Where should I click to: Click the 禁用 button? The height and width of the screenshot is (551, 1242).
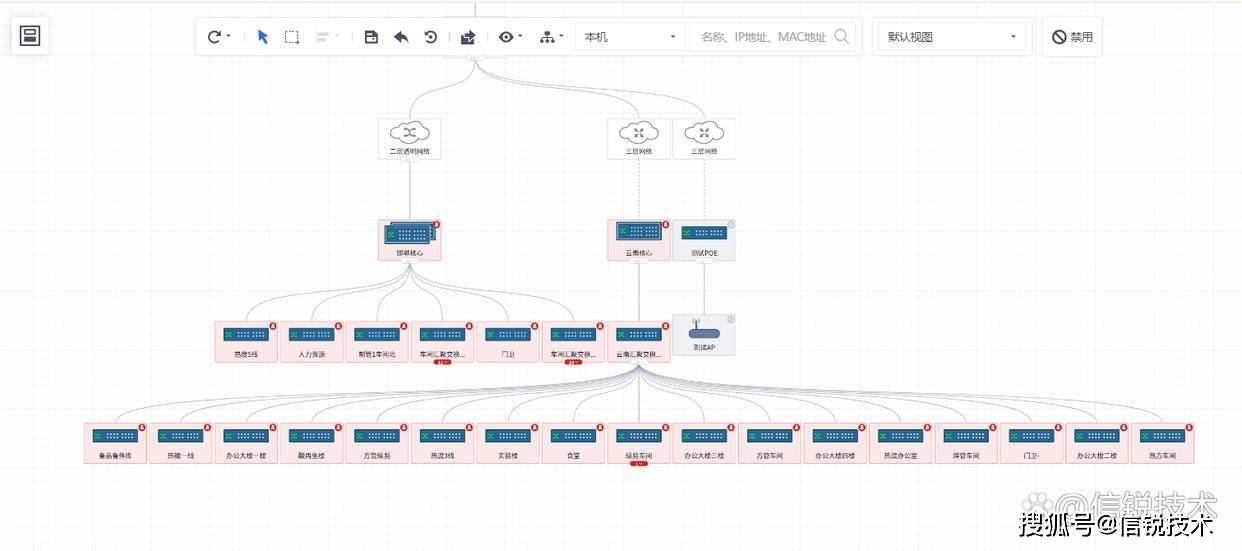click(1072, 37)
